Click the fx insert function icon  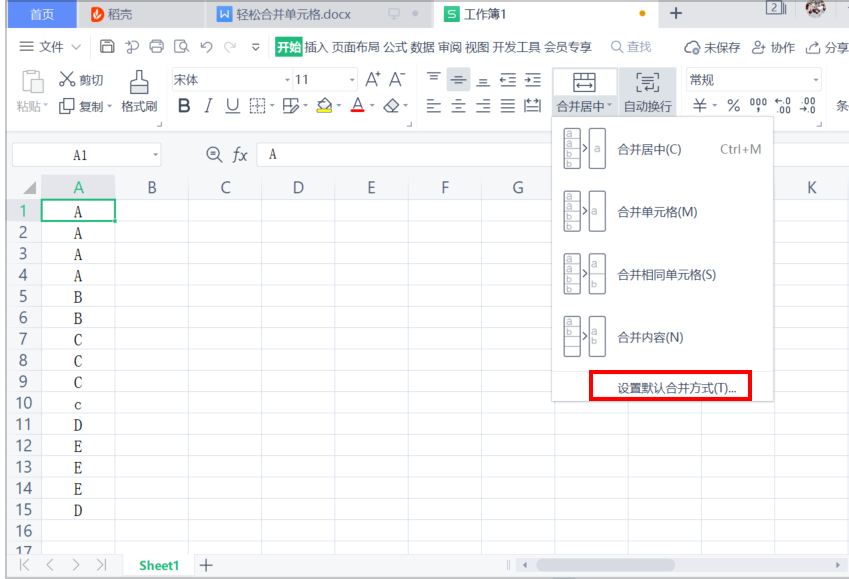click(240, 155)
